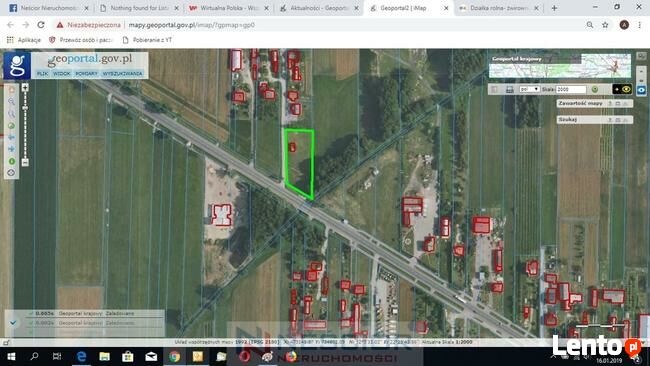
Task: Click the Skala scale input field
Action: (571, 90)
